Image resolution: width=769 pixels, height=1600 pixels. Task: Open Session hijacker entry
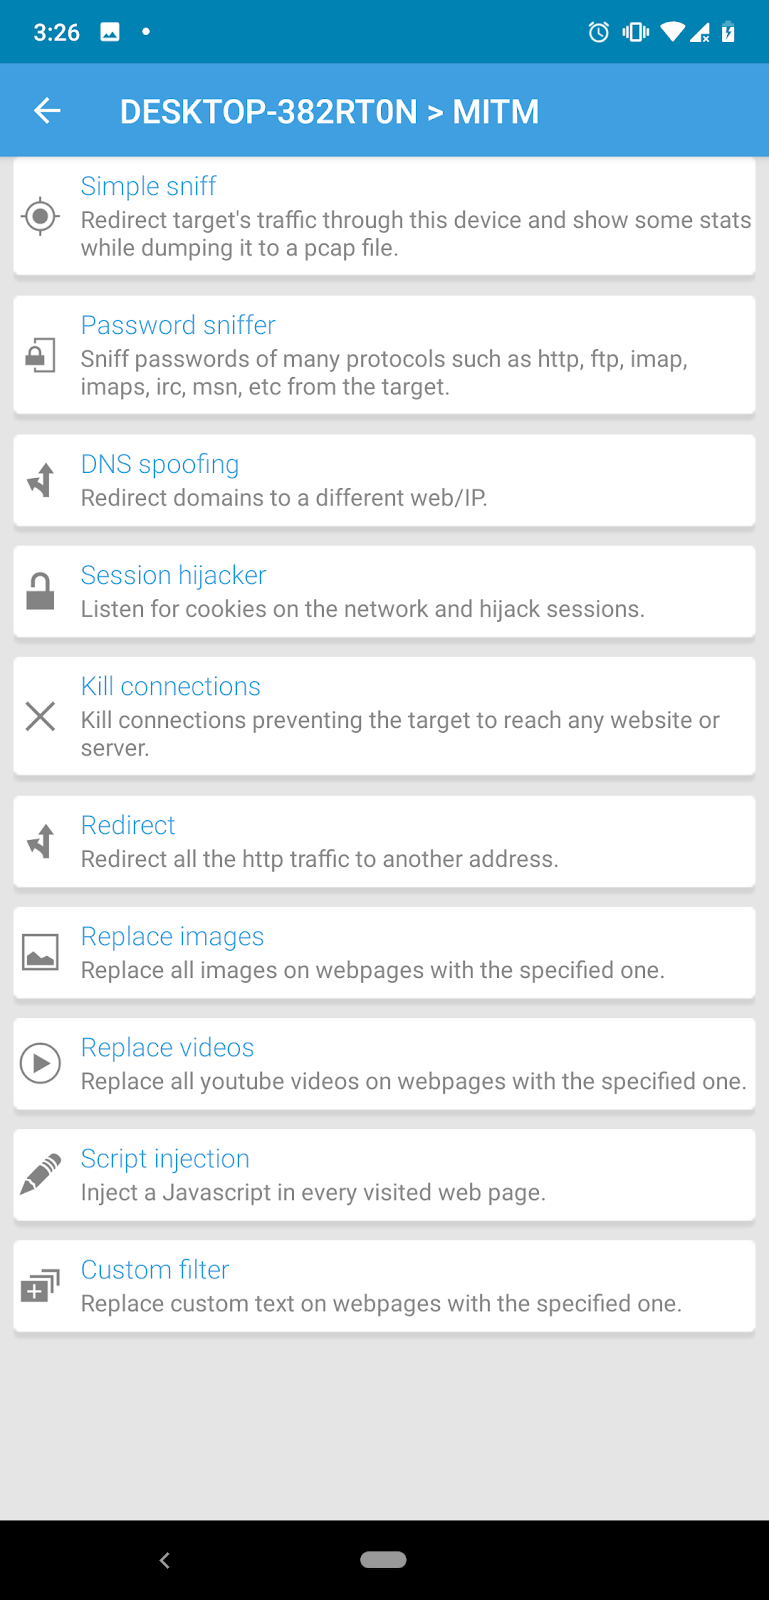click(x=173, y=575)
